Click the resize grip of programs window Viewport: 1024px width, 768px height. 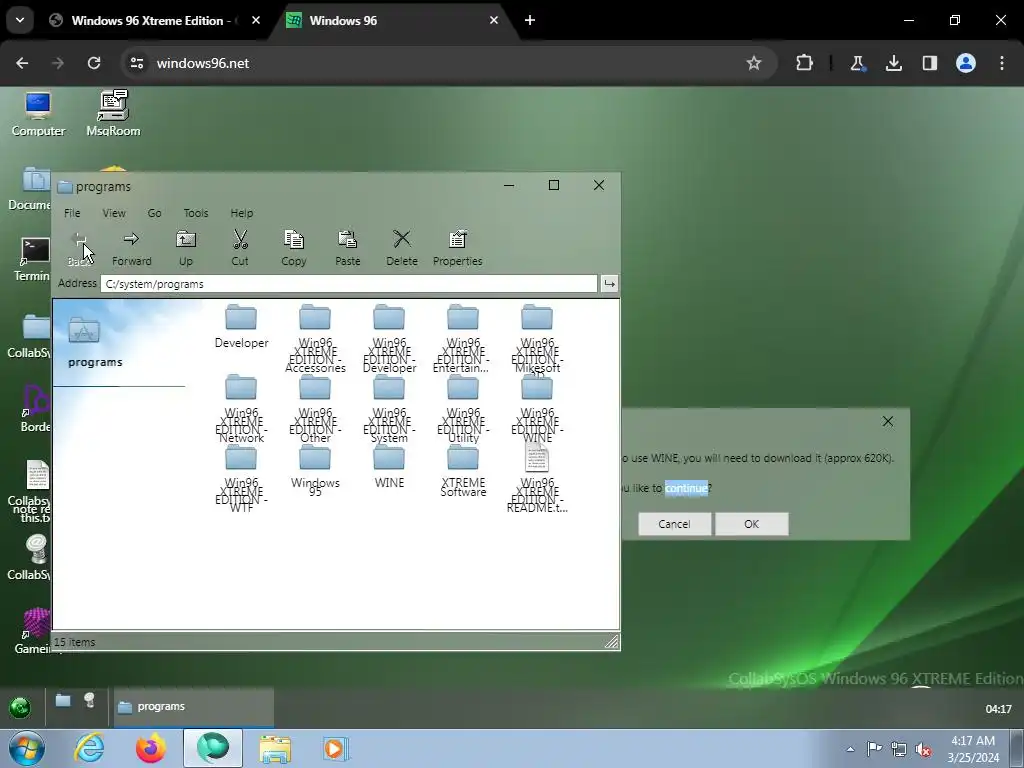pos(611,642)
